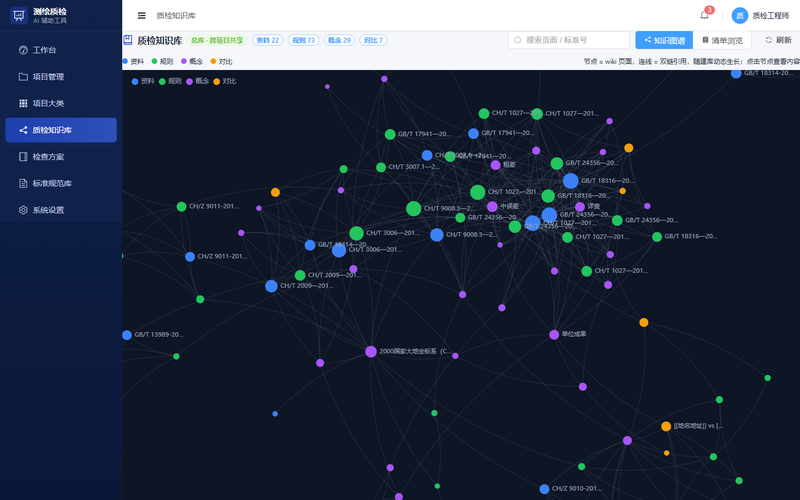Open 标准规范库 in the sidebar
Screen dimensions: 800x500
(x=61, y=183)
